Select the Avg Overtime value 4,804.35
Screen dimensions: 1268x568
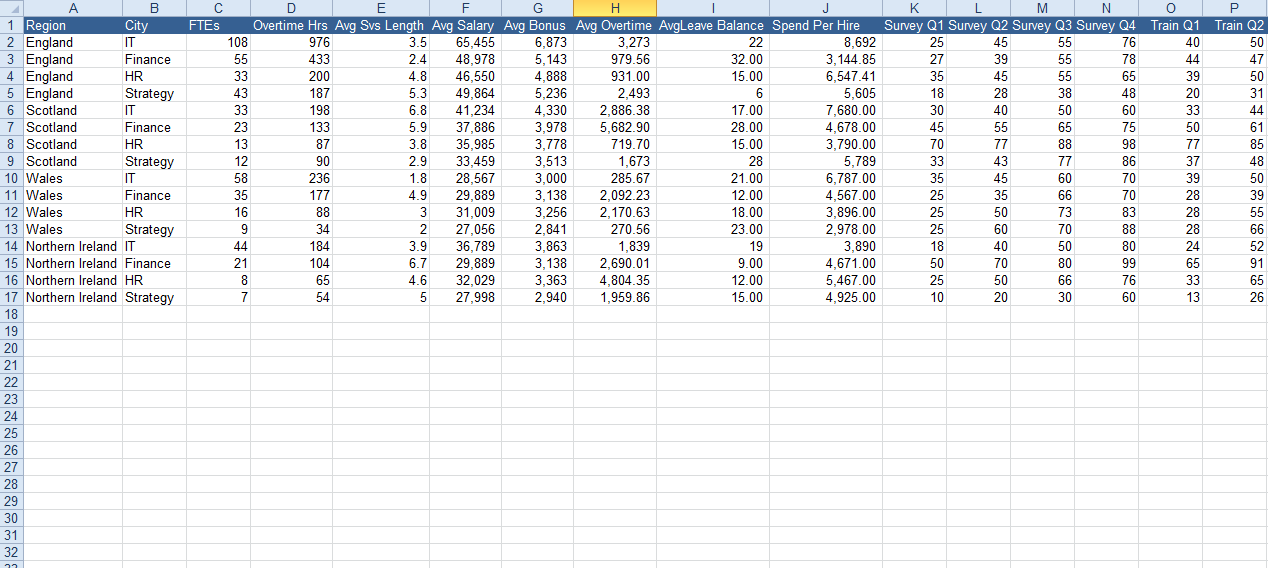[614, 280]
